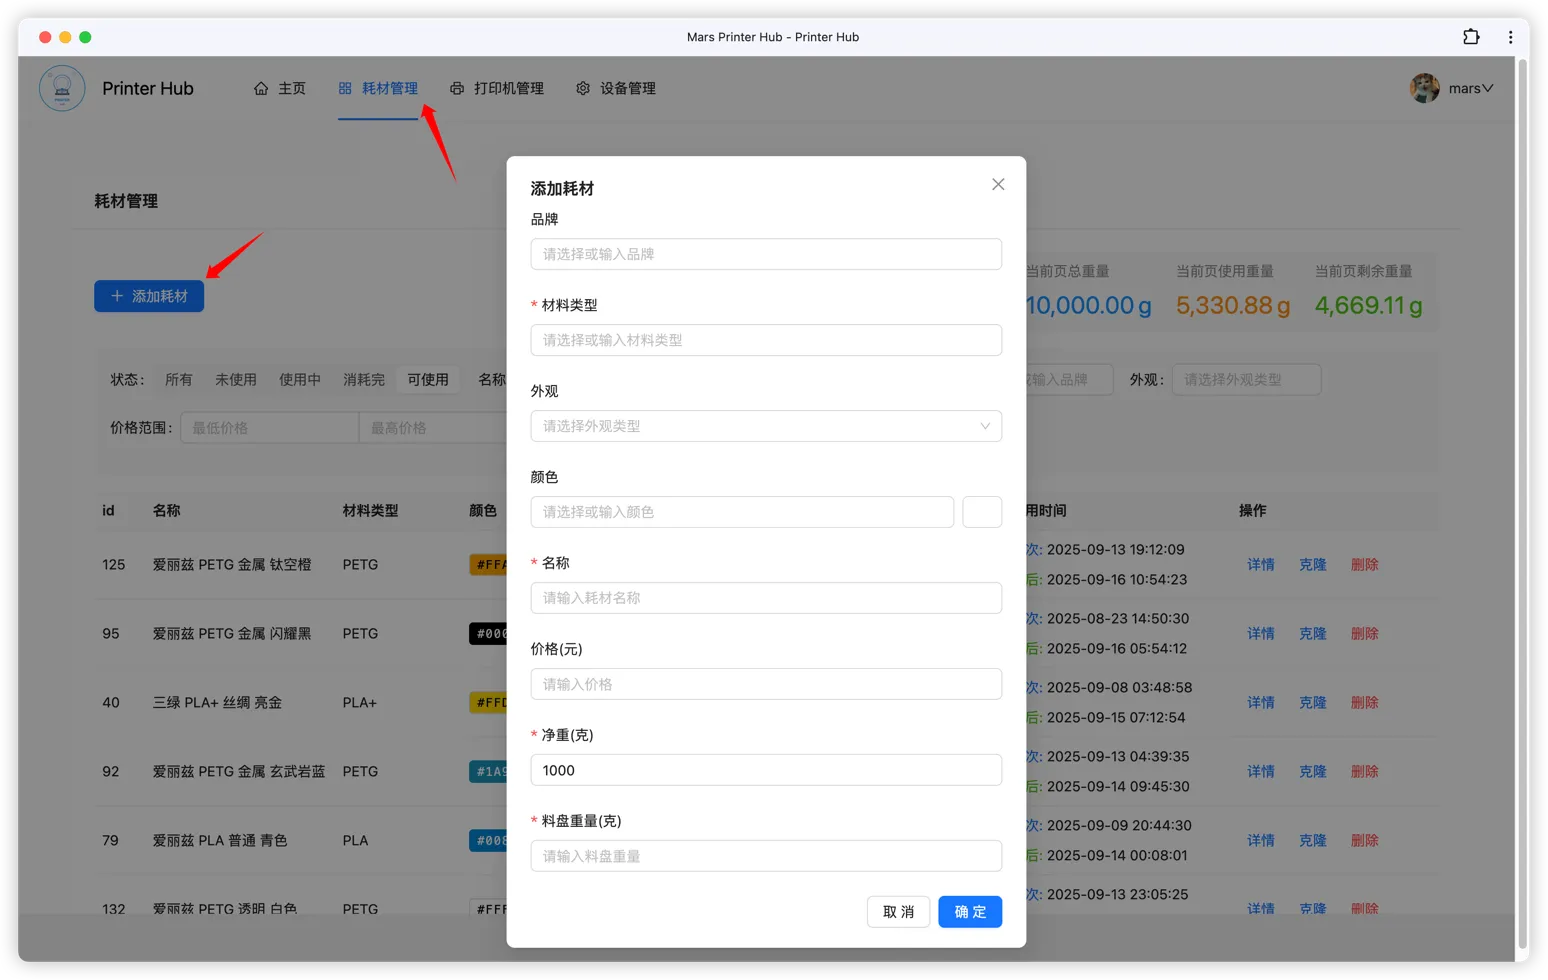Open the 请选择外观类型 filter dropdown

[1246, 379]
